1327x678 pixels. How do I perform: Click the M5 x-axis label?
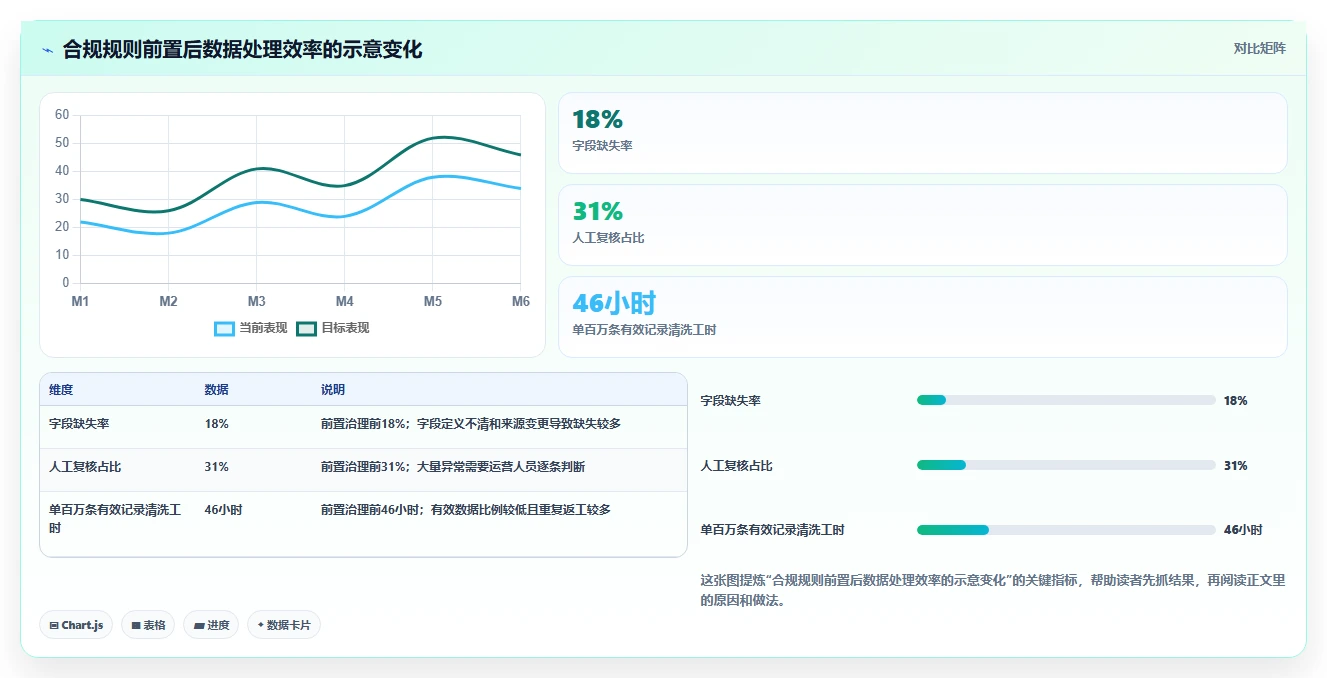[432, 301]
